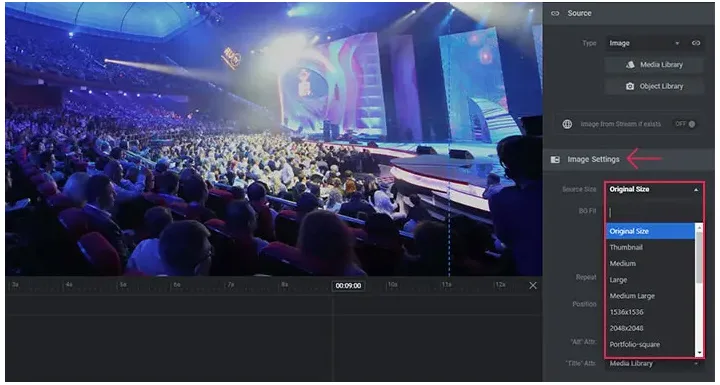Click the scrollbar down arrow in size list
This screenshot has height=385, width=720.
click(699, 353)
